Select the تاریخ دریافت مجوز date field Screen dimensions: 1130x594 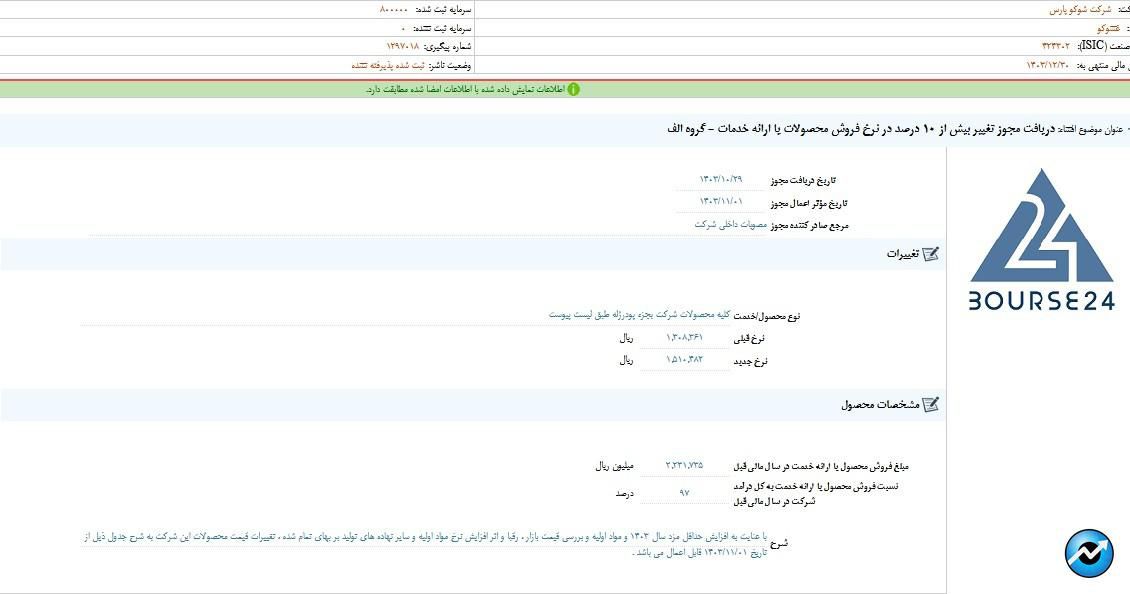coord(721,180)
